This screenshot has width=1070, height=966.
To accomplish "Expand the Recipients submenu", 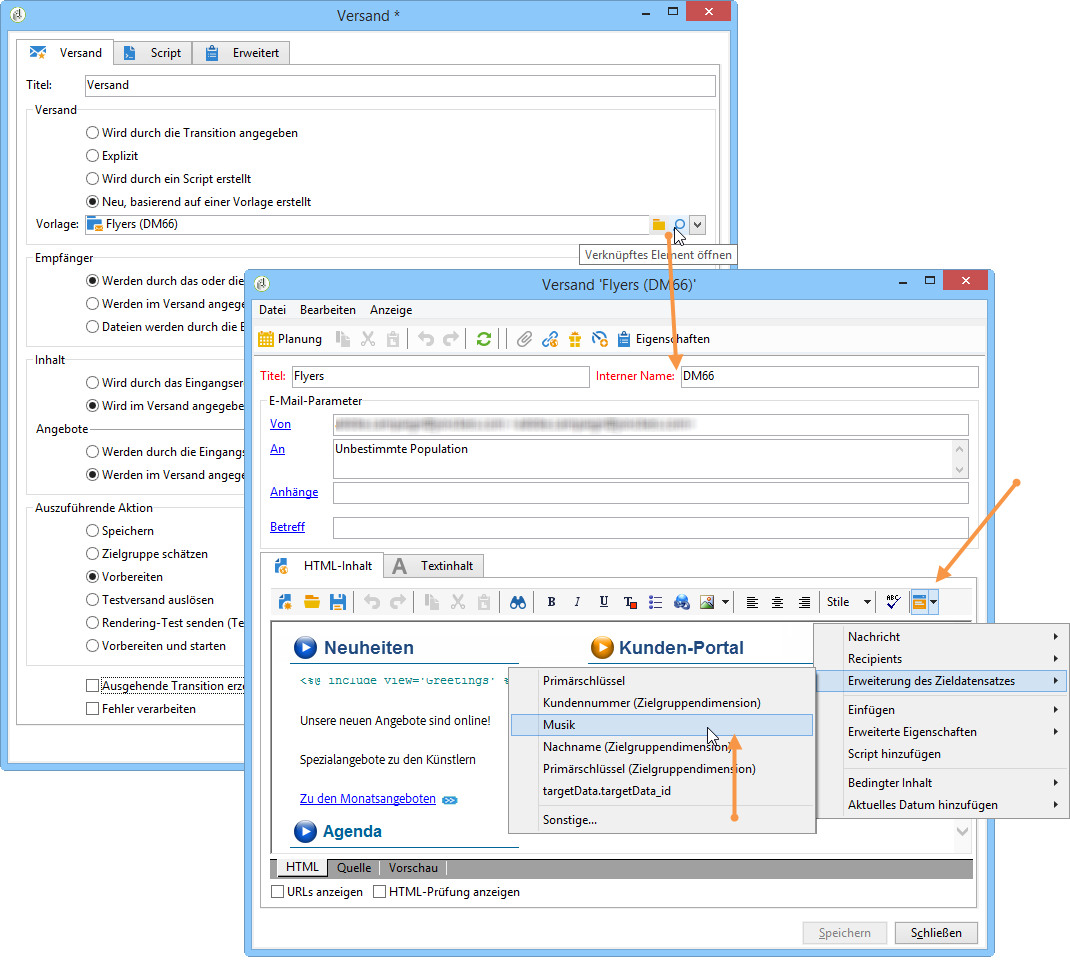I will coord(942,659).
